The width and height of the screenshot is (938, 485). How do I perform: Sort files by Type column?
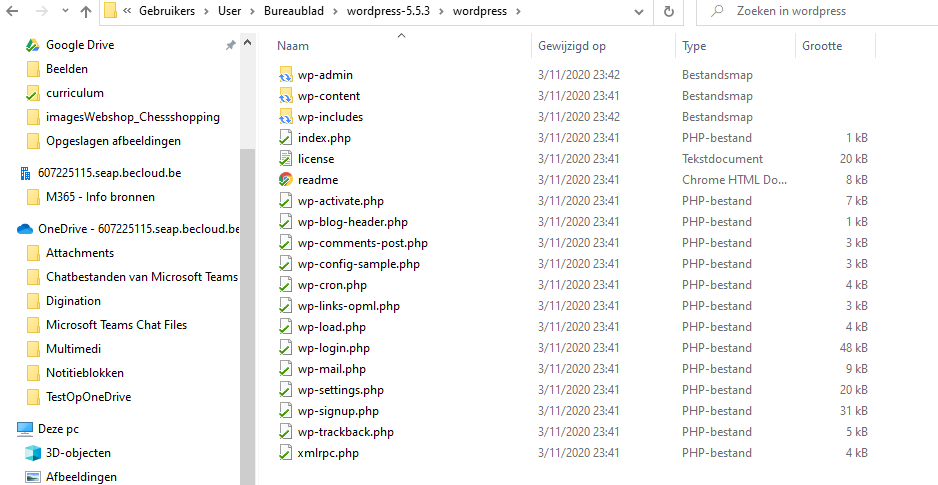click(694, 46)
